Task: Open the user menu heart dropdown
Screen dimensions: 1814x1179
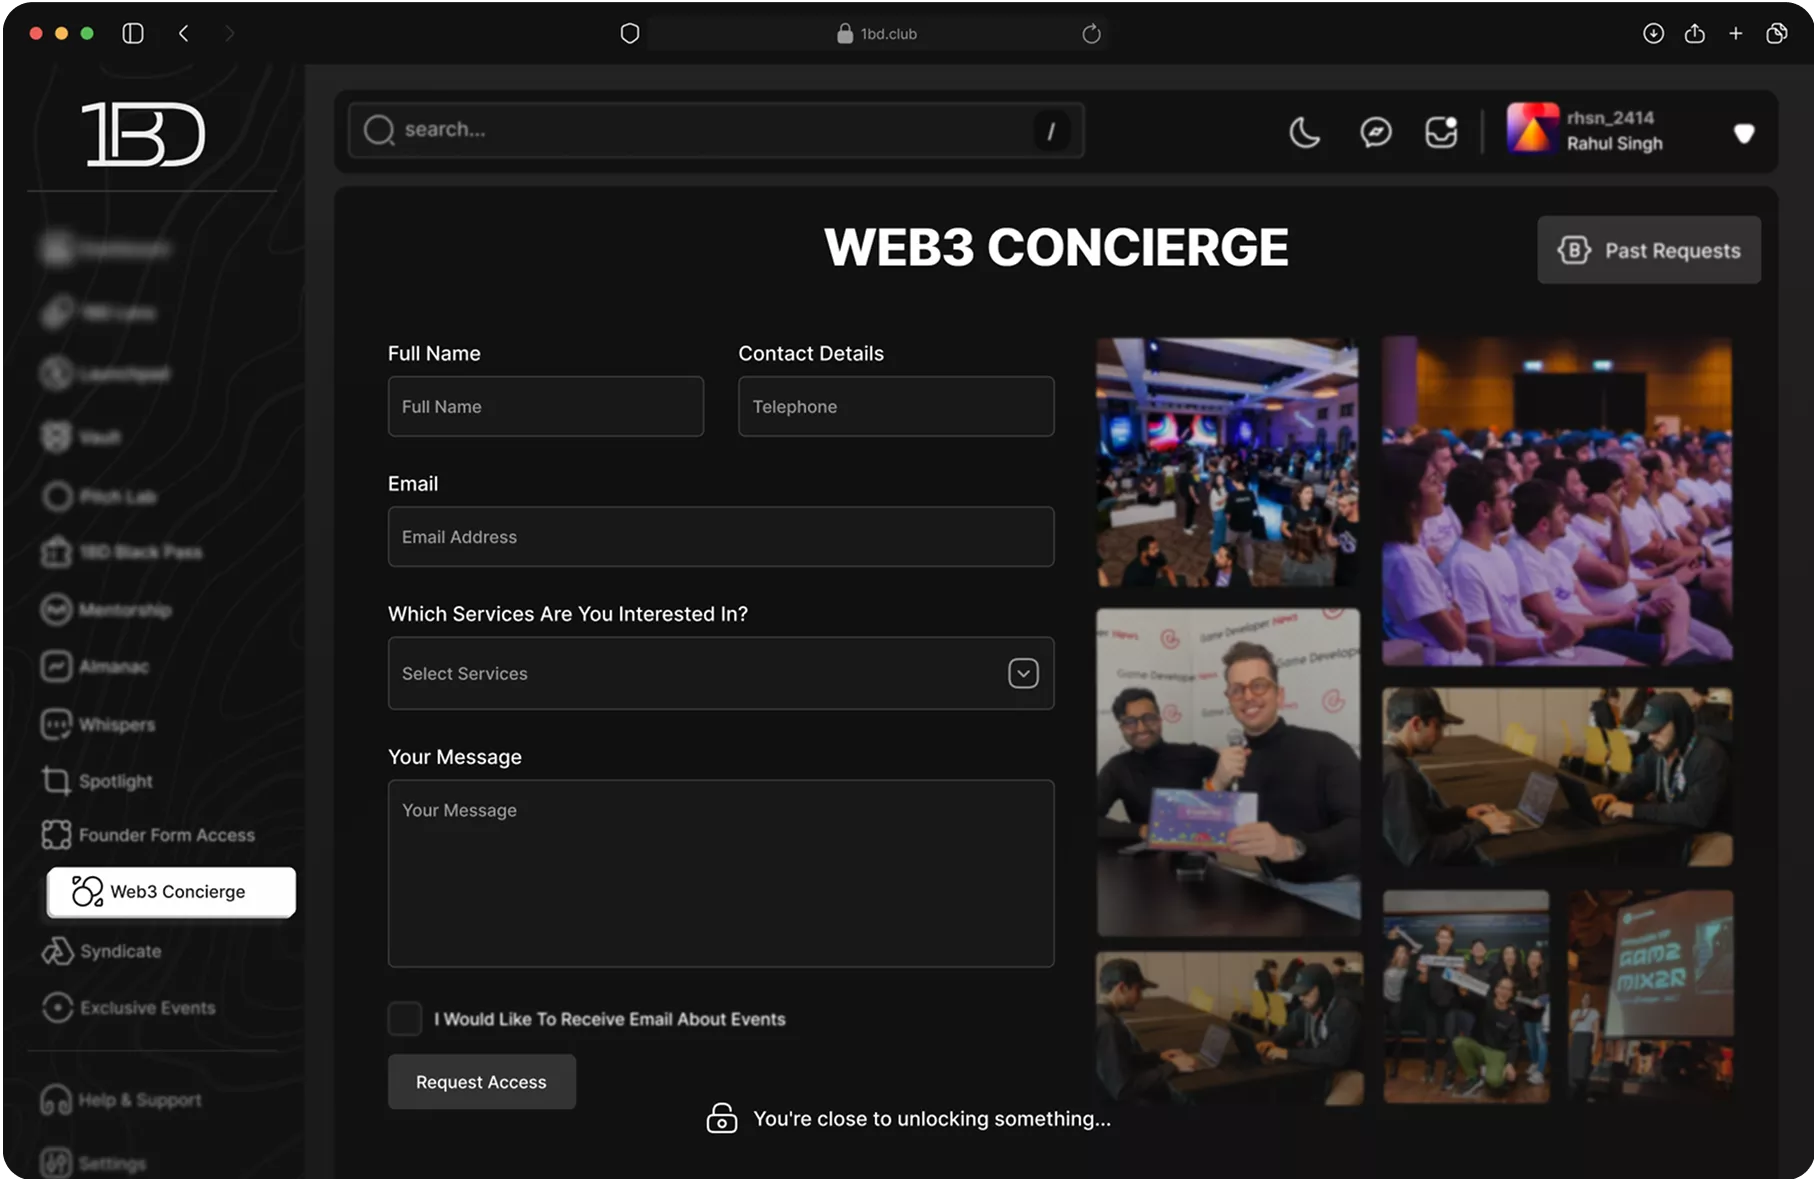Action: coord(1744,133)
